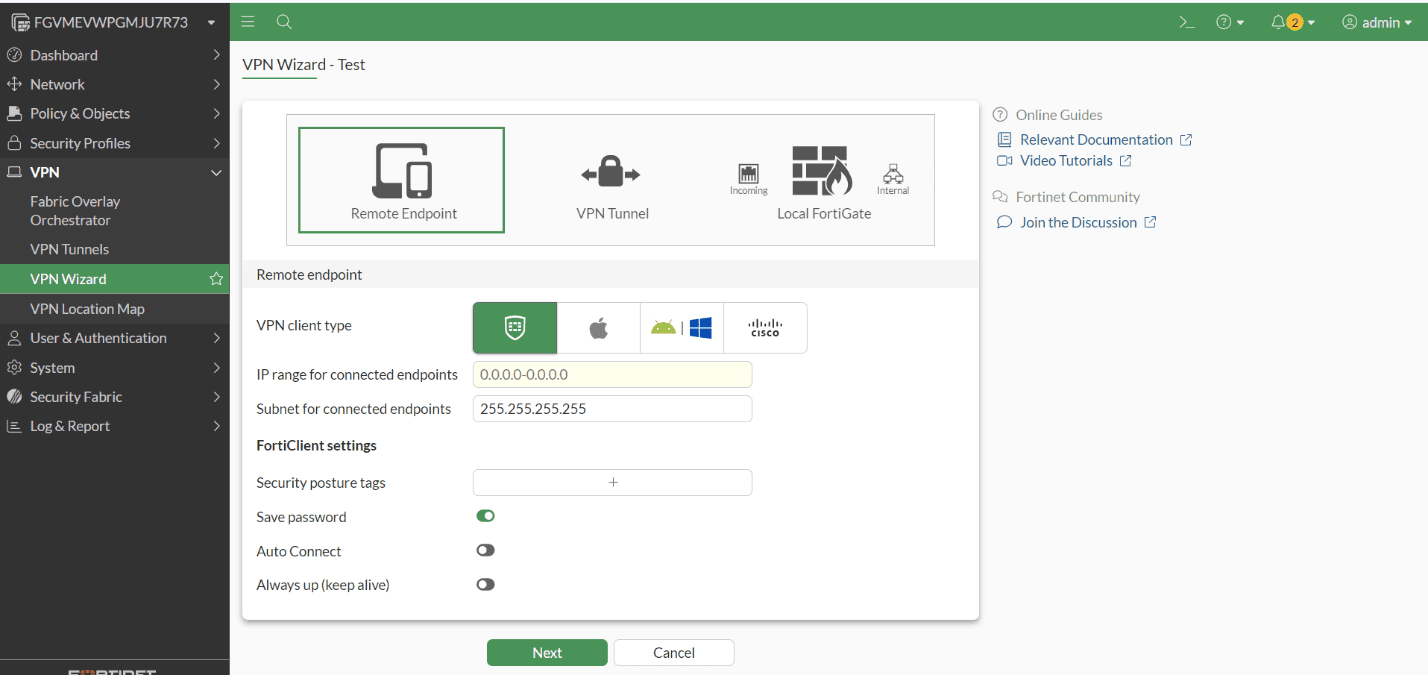1428x675 pixels.
Task: Select Apple native VPN client type
Action: 598,328
